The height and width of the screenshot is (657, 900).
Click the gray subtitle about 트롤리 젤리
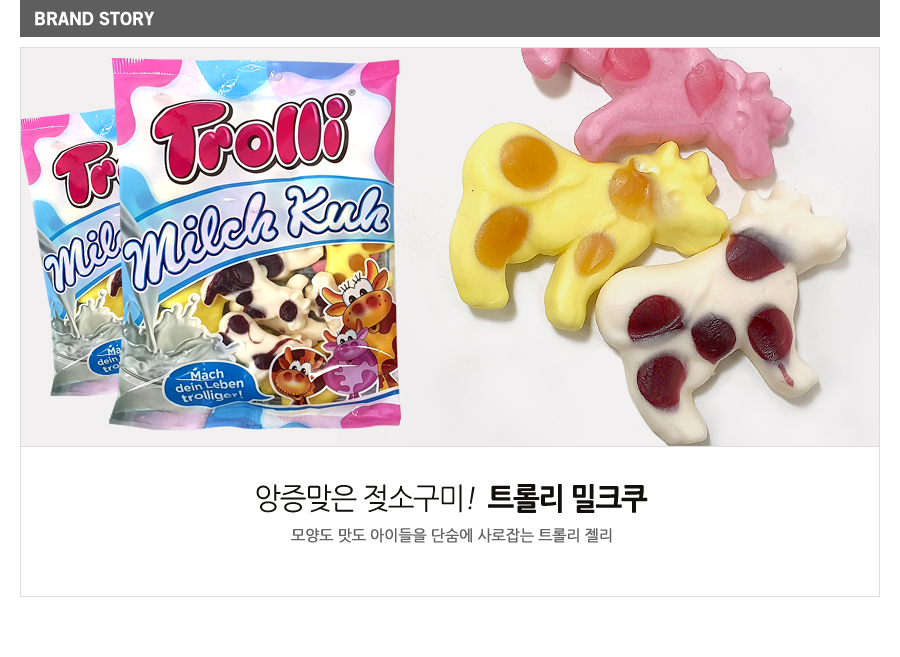click(451, 535)
